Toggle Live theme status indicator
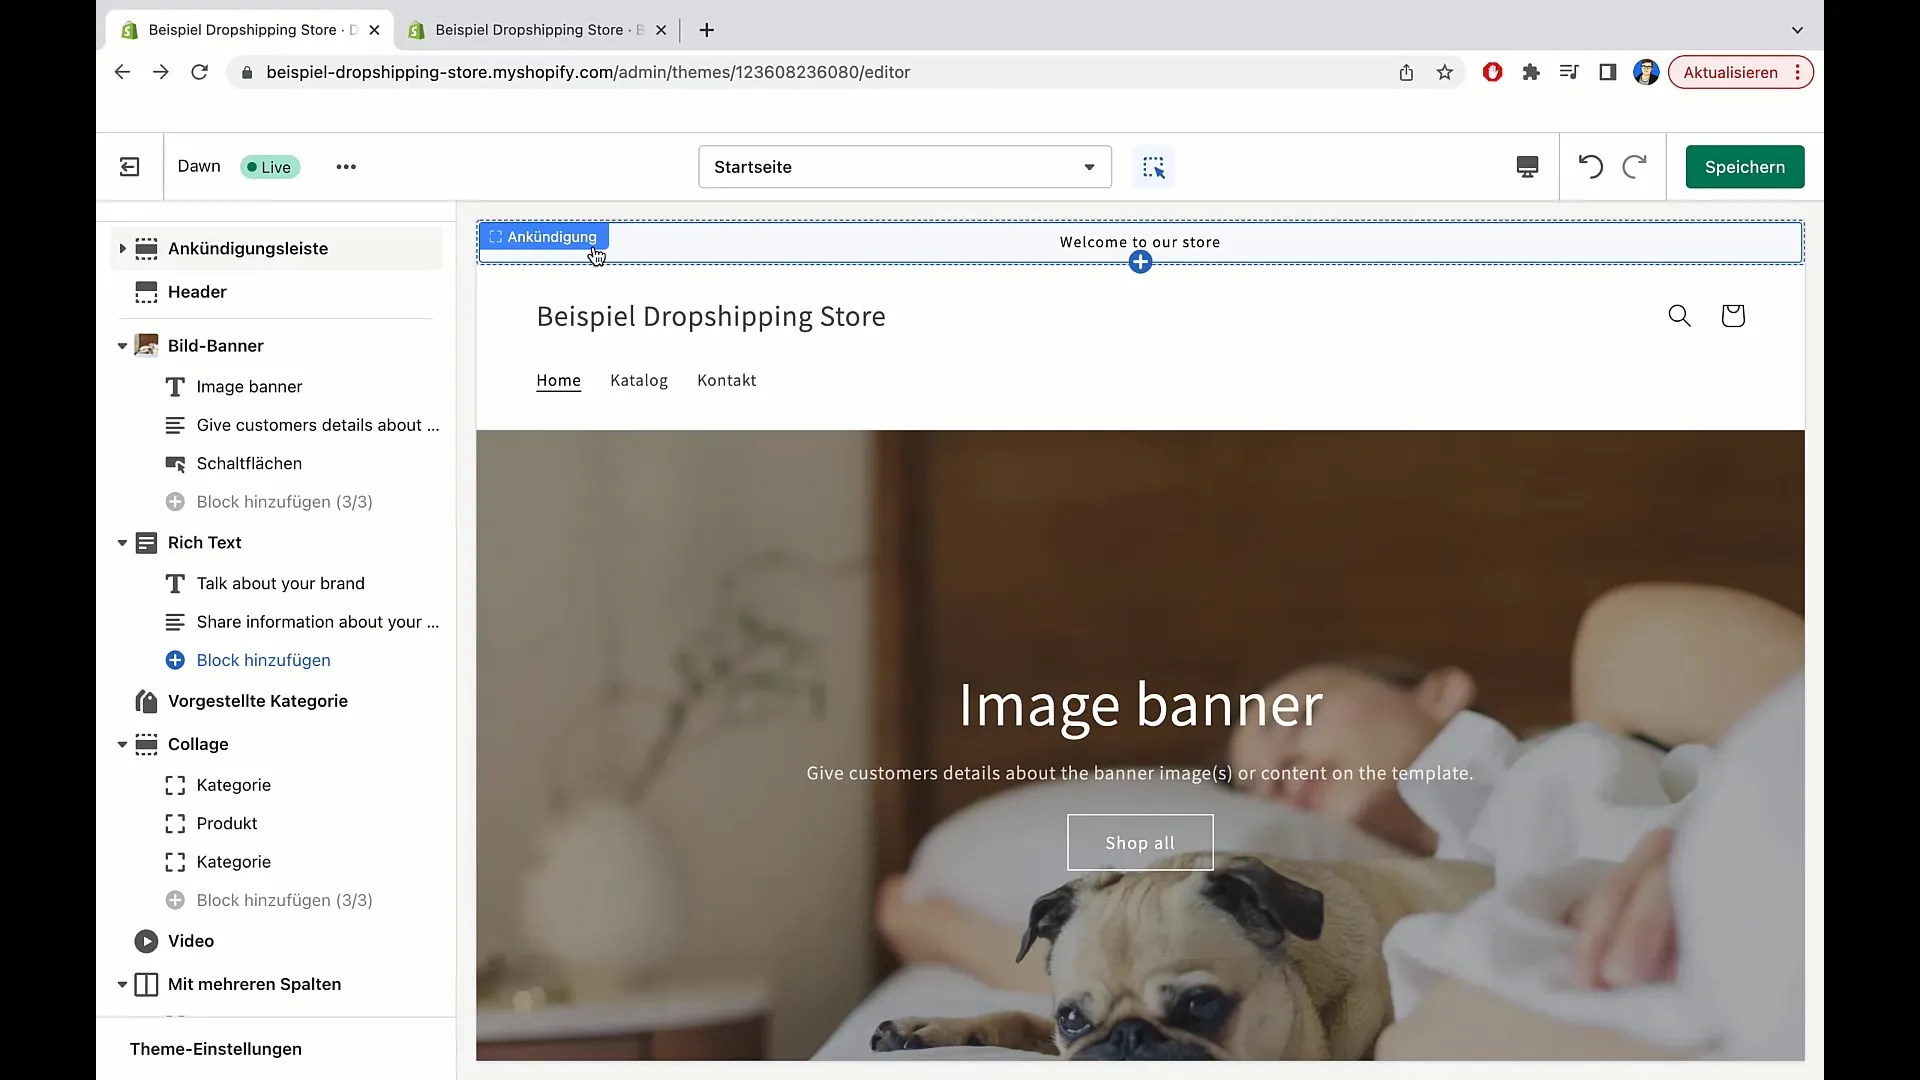This screenshot has height=1080, width=1920. (x=269, y=166)
